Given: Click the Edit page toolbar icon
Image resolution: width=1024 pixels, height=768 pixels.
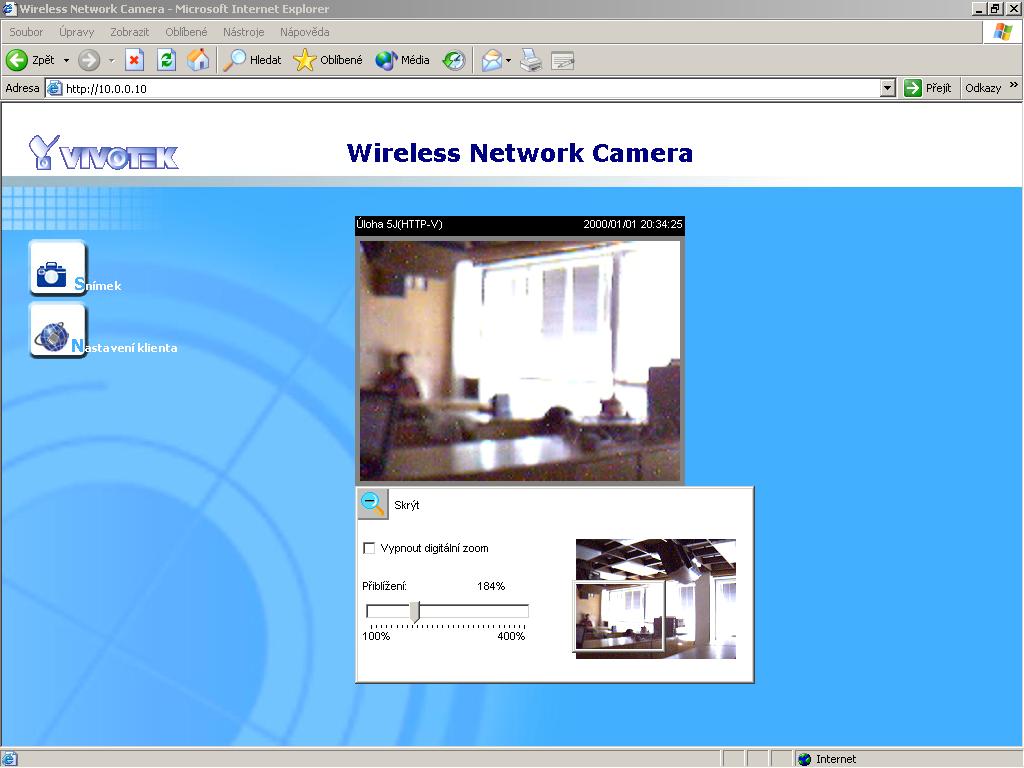Looking at the screenshot, I should 562,61.
